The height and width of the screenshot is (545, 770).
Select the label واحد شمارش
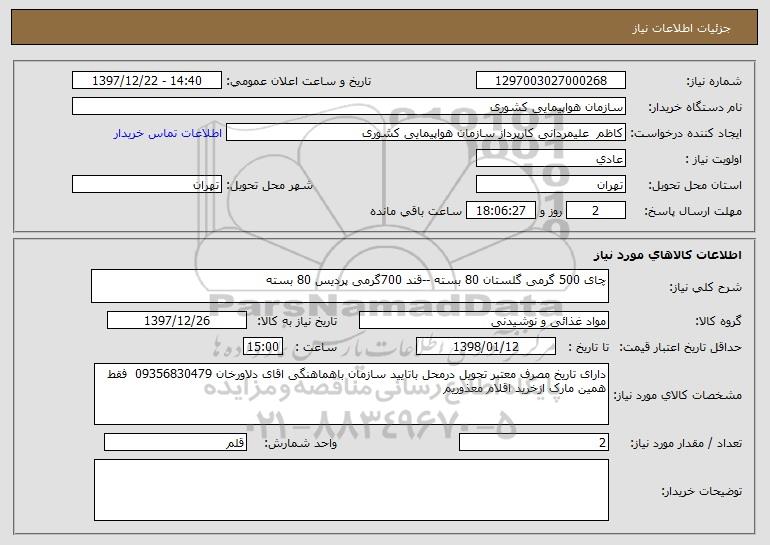(x=301, y=444)
